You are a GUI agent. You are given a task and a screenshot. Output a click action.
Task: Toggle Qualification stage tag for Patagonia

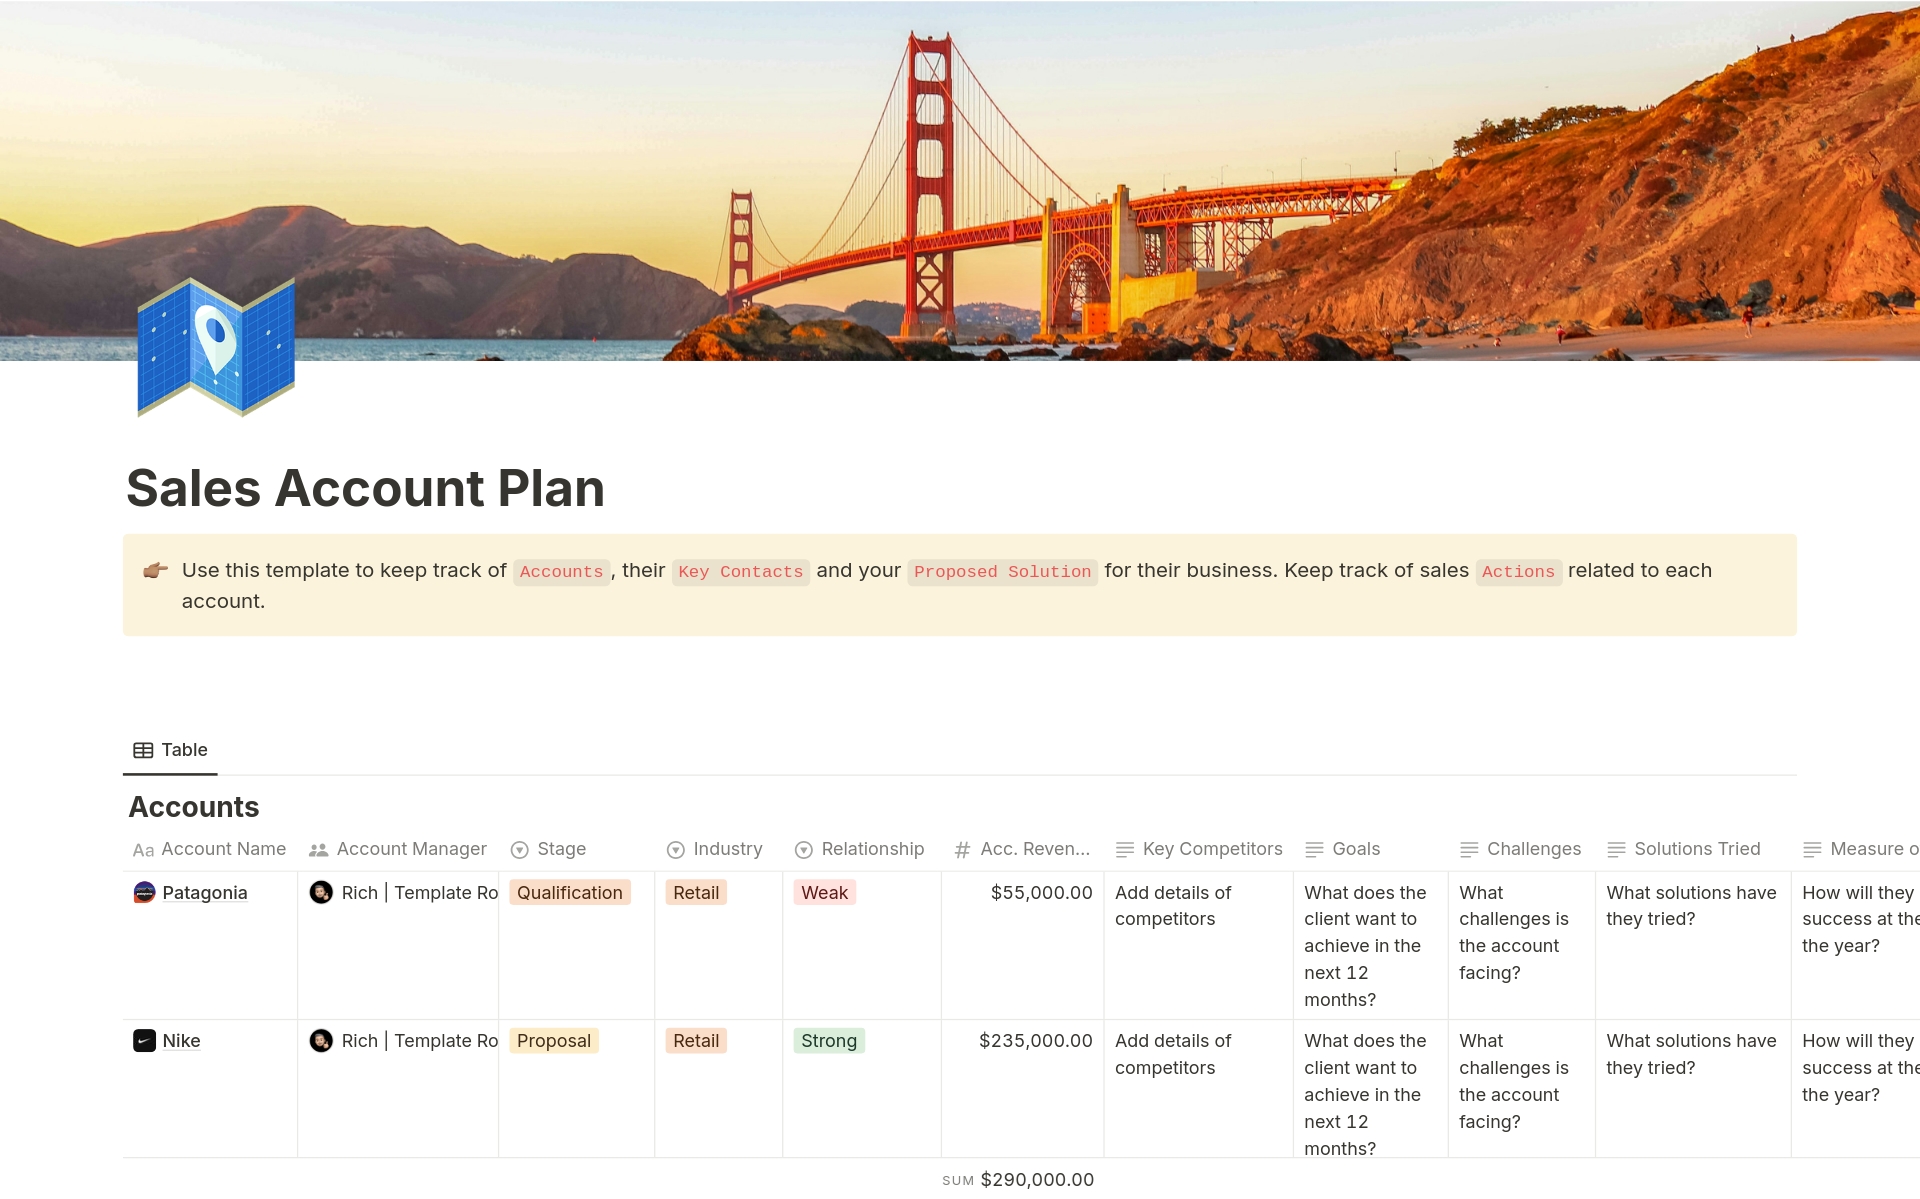[572, 891]
